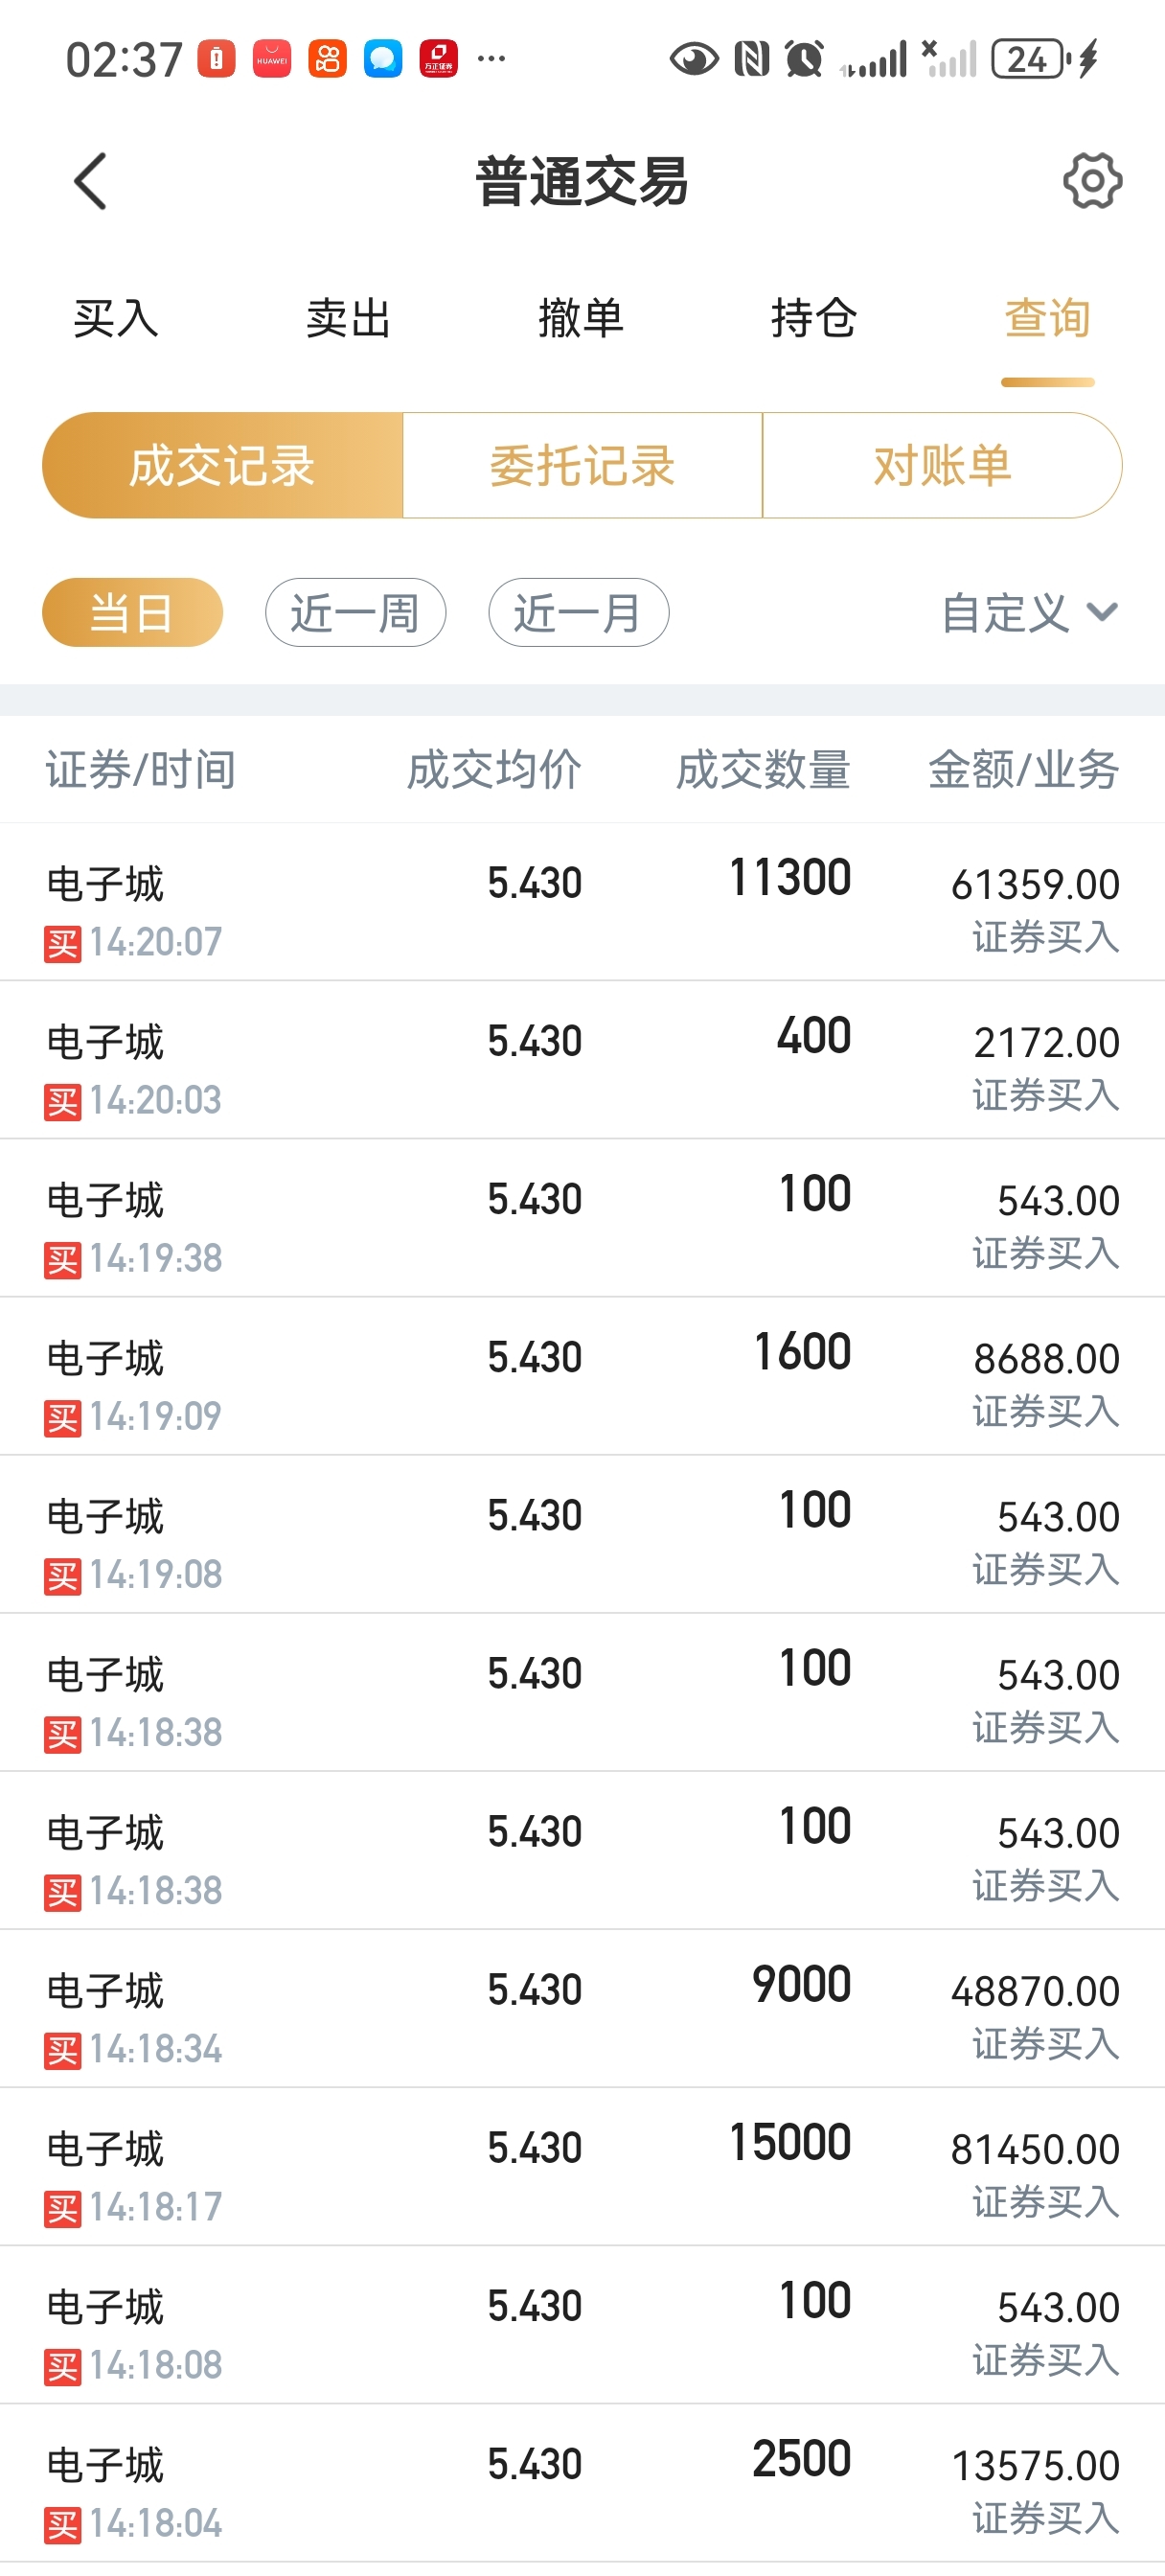Tap the alarm clock status icon
Screen dimensions: 1165x2576
point(804,59)
